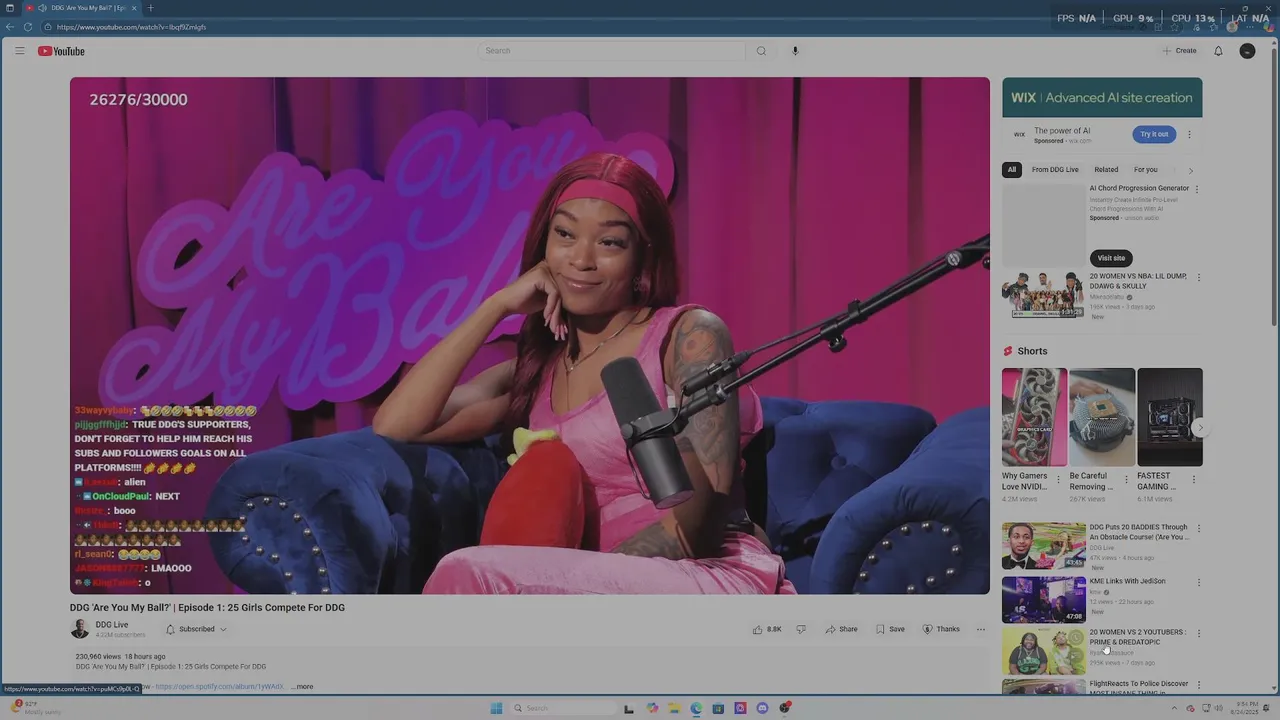The image size is (1280, 720).
Task: Open options for 20 WOMEN VS NBA
Action: pos(1199,278)
